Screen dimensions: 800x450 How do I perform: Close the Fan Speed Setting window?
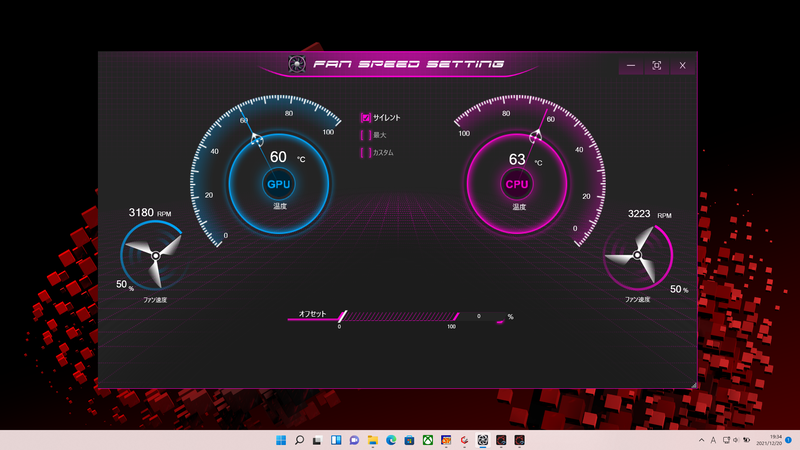tap(683, 65)
